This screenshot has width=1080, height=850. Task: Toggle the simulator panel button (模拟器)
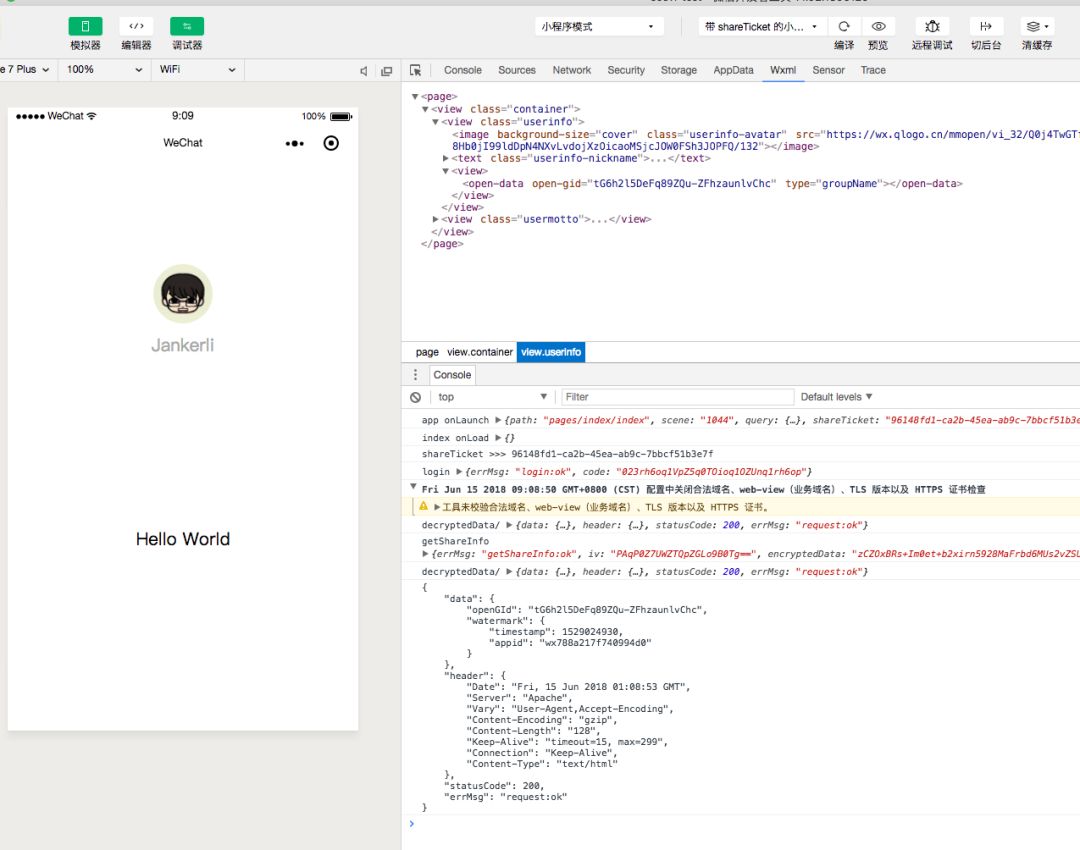[x=85, y=26]
